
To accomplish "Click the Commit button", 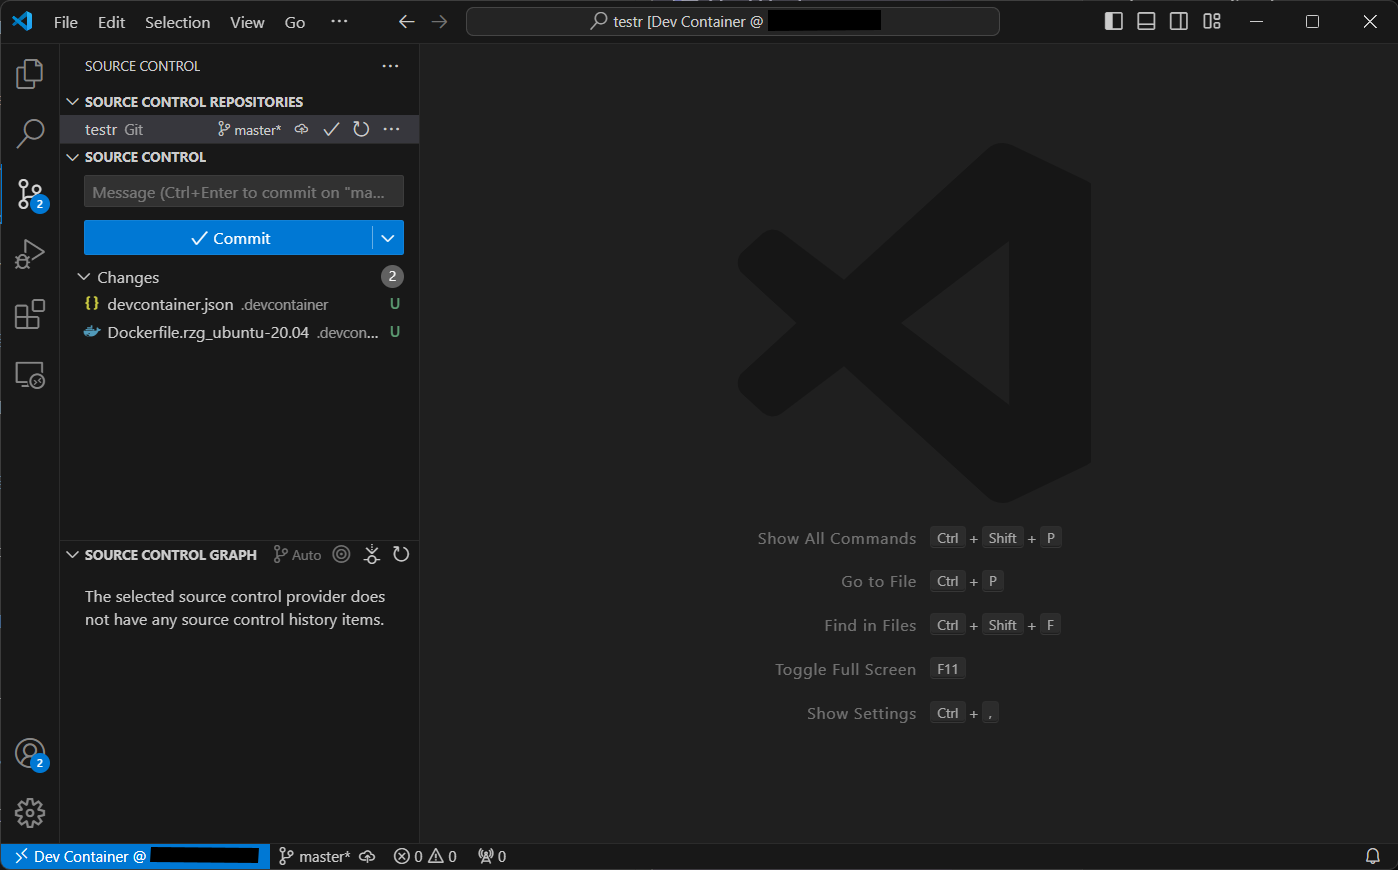I will [228, 238].
